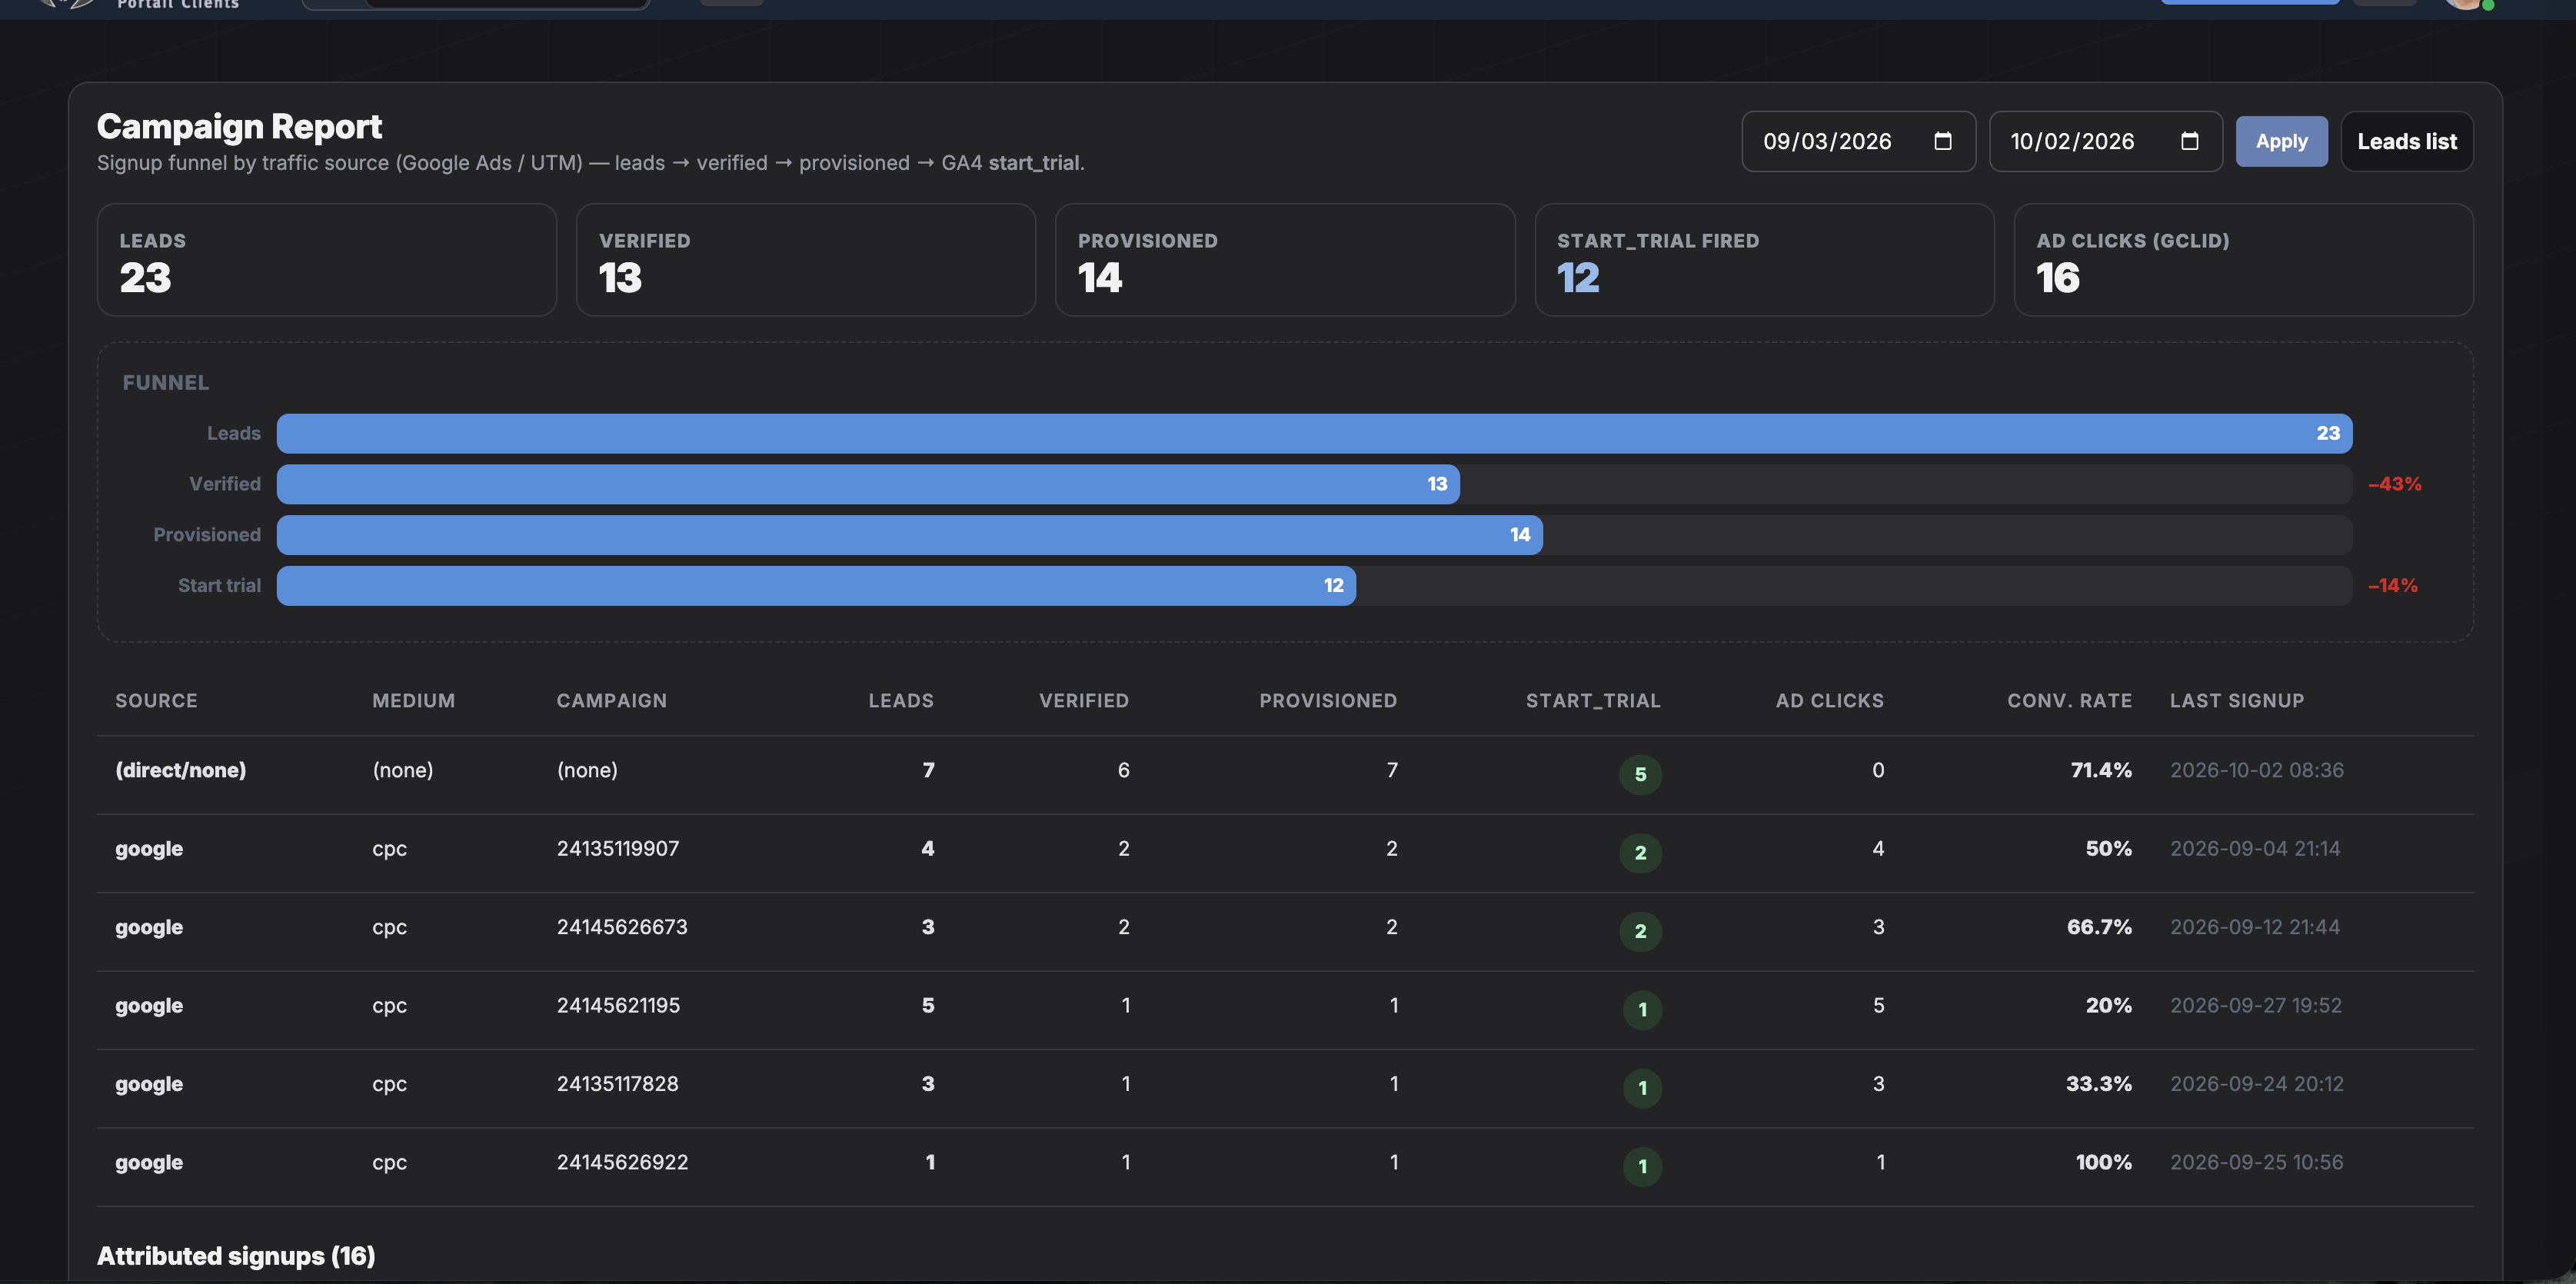Click the Campaign column header
Image resolution: width=2576 pixels, height=1284 pixels.
(x=611, y=701)
